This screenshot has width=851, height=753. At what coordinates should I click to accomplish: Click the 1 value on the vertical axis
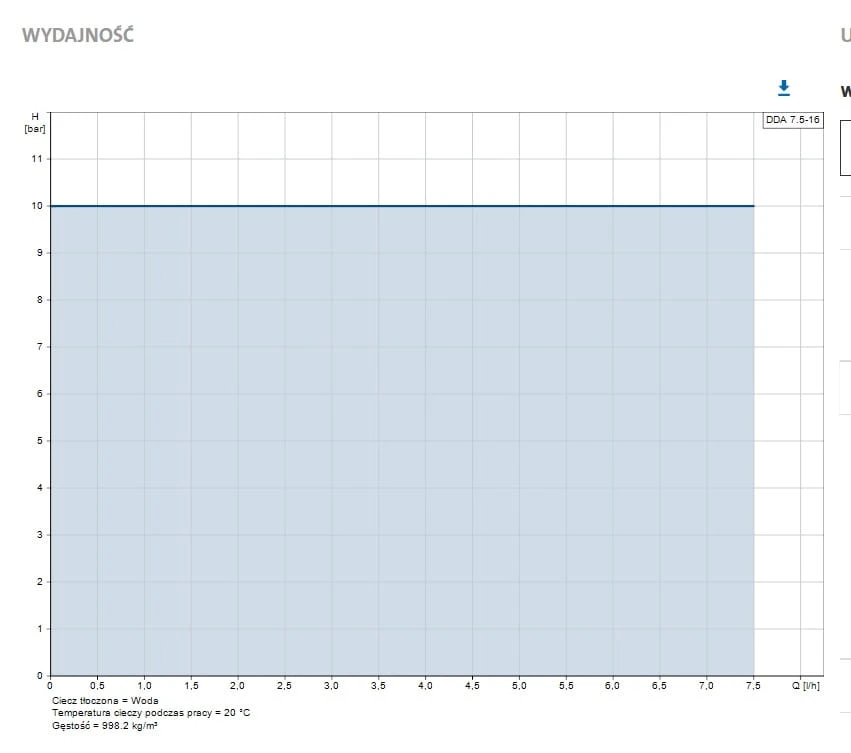pyautogui.click(x=40, y=629)
